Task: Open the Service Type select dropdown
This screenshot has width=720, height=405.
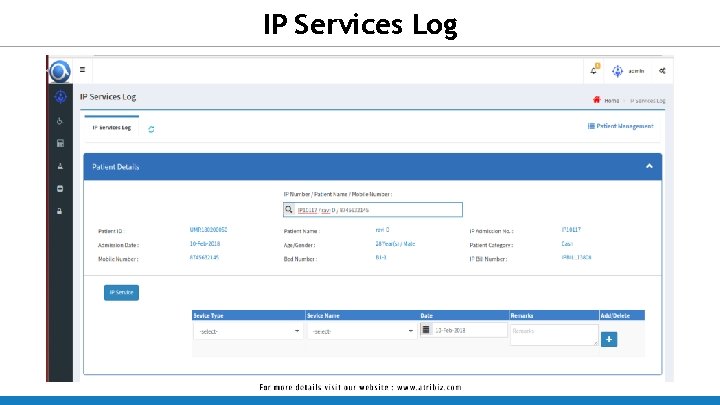Action: click(248, 331)
